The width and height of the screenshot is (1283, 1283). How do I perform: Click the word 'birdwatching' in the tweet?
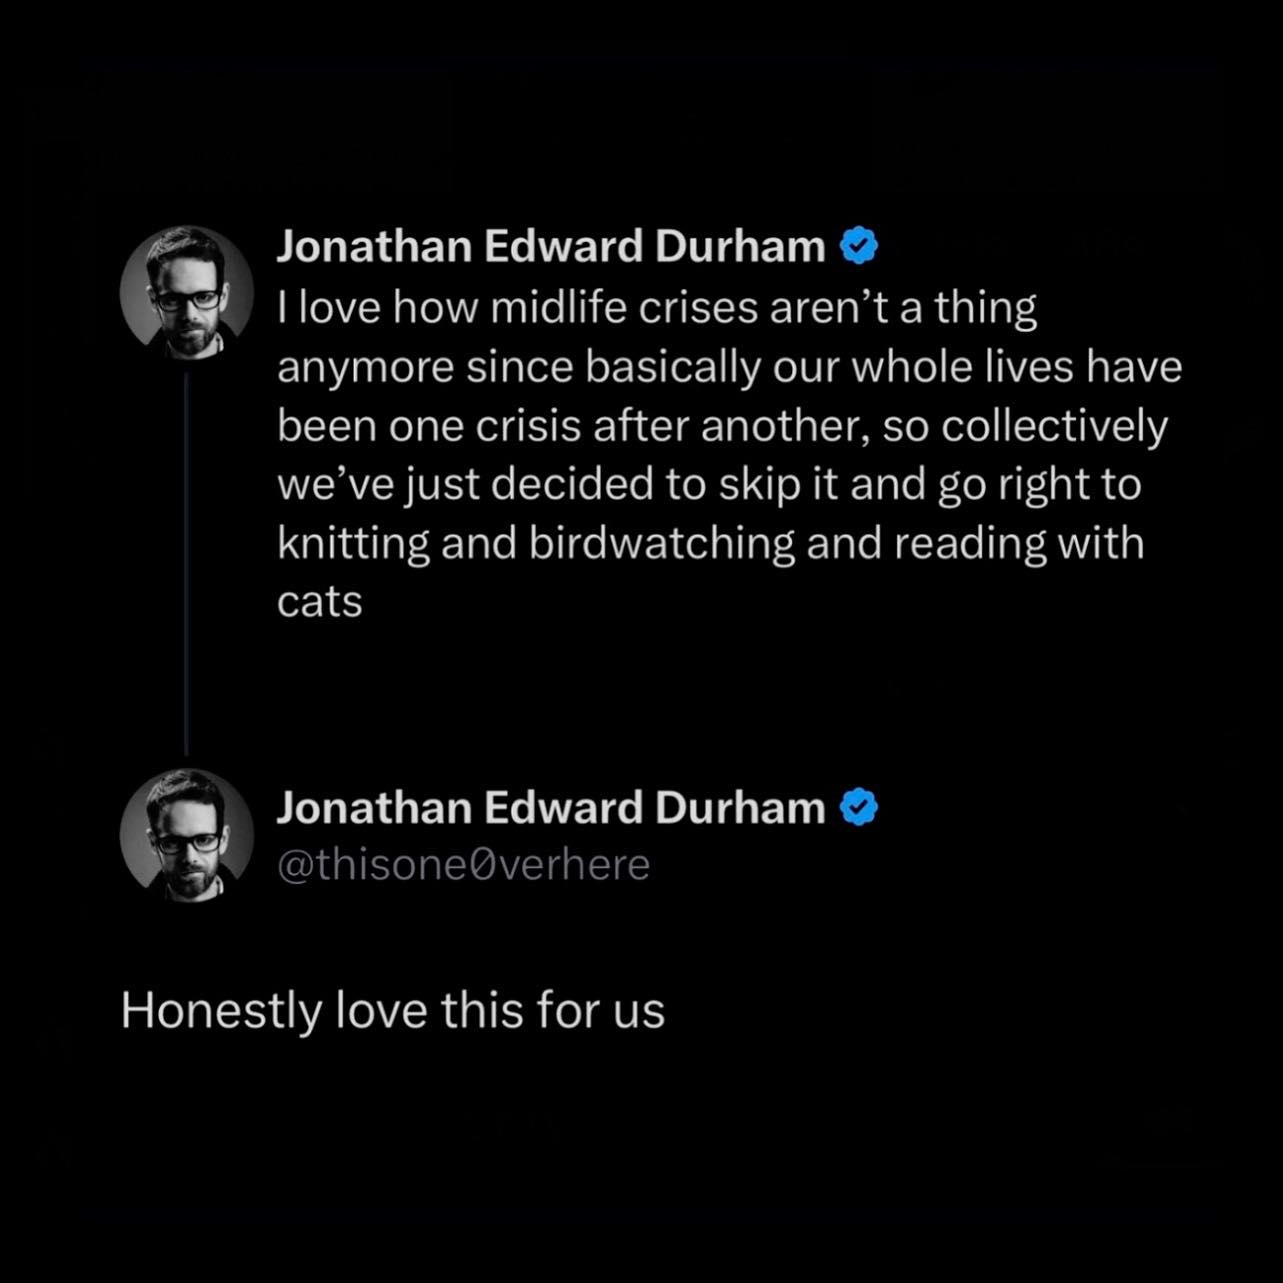click(x=661, y=543)
